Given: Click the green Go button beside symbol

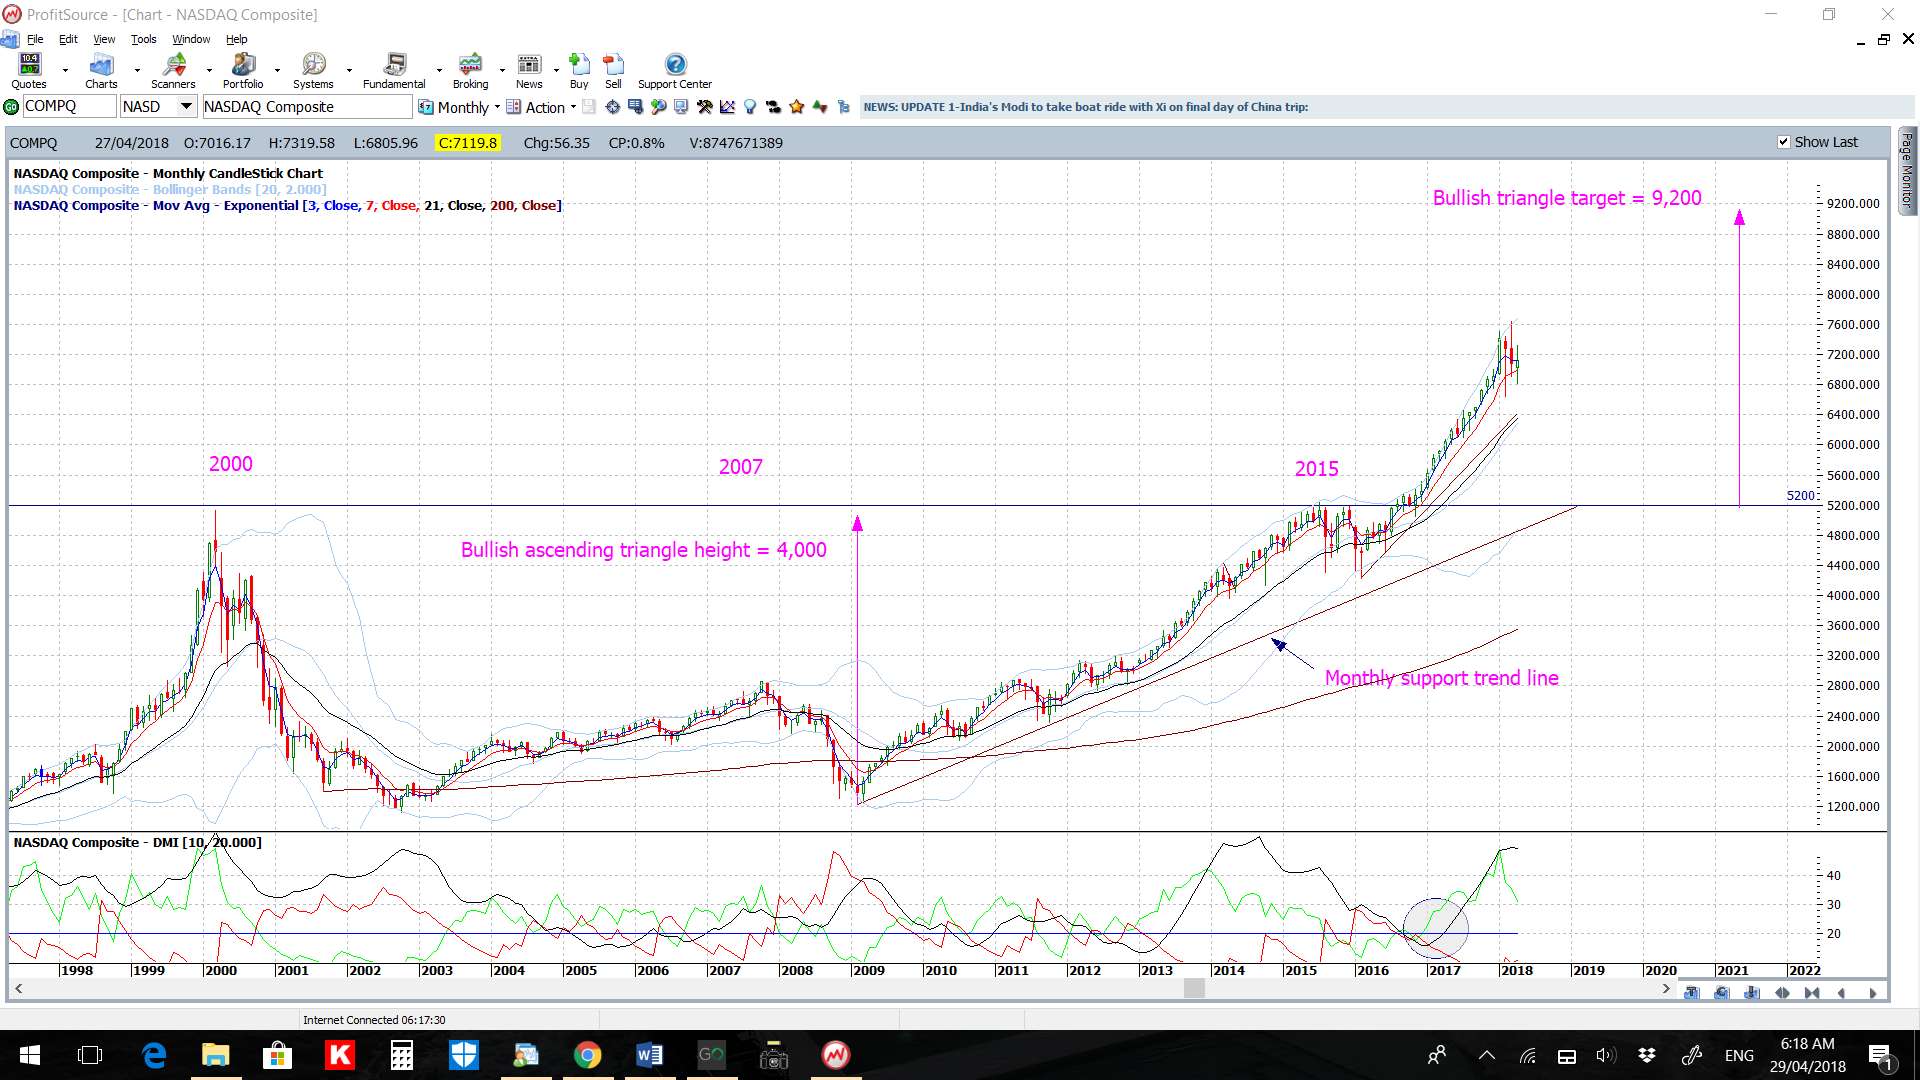Looking at the screenshot, I should coord(11,107).
